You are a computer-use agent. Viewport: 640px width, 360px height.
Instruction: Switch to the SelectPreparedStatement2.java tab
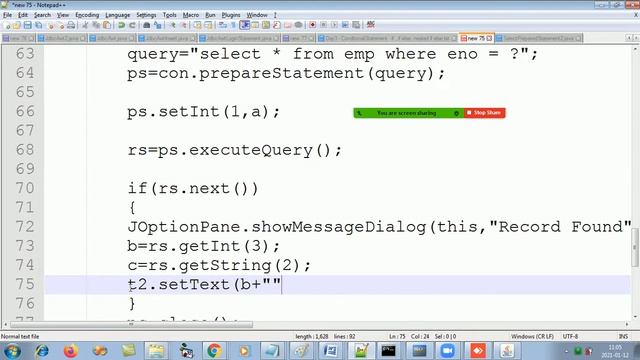click(539, 38)
